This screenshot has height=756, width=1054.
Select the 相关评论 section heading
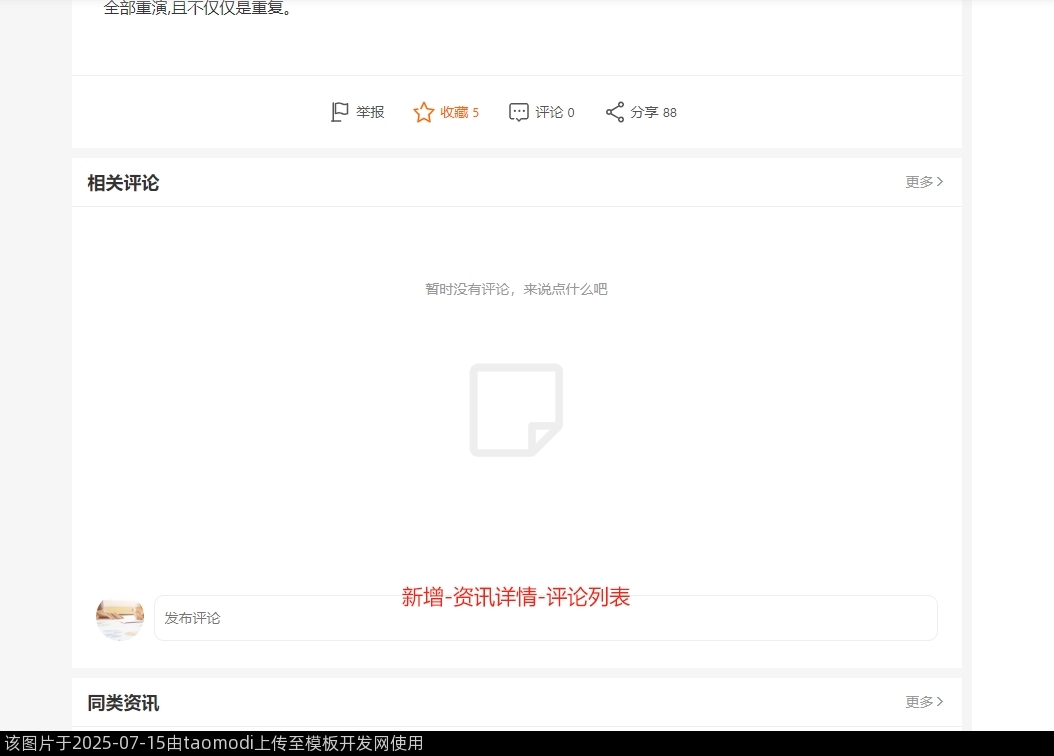tap(123, 183)
